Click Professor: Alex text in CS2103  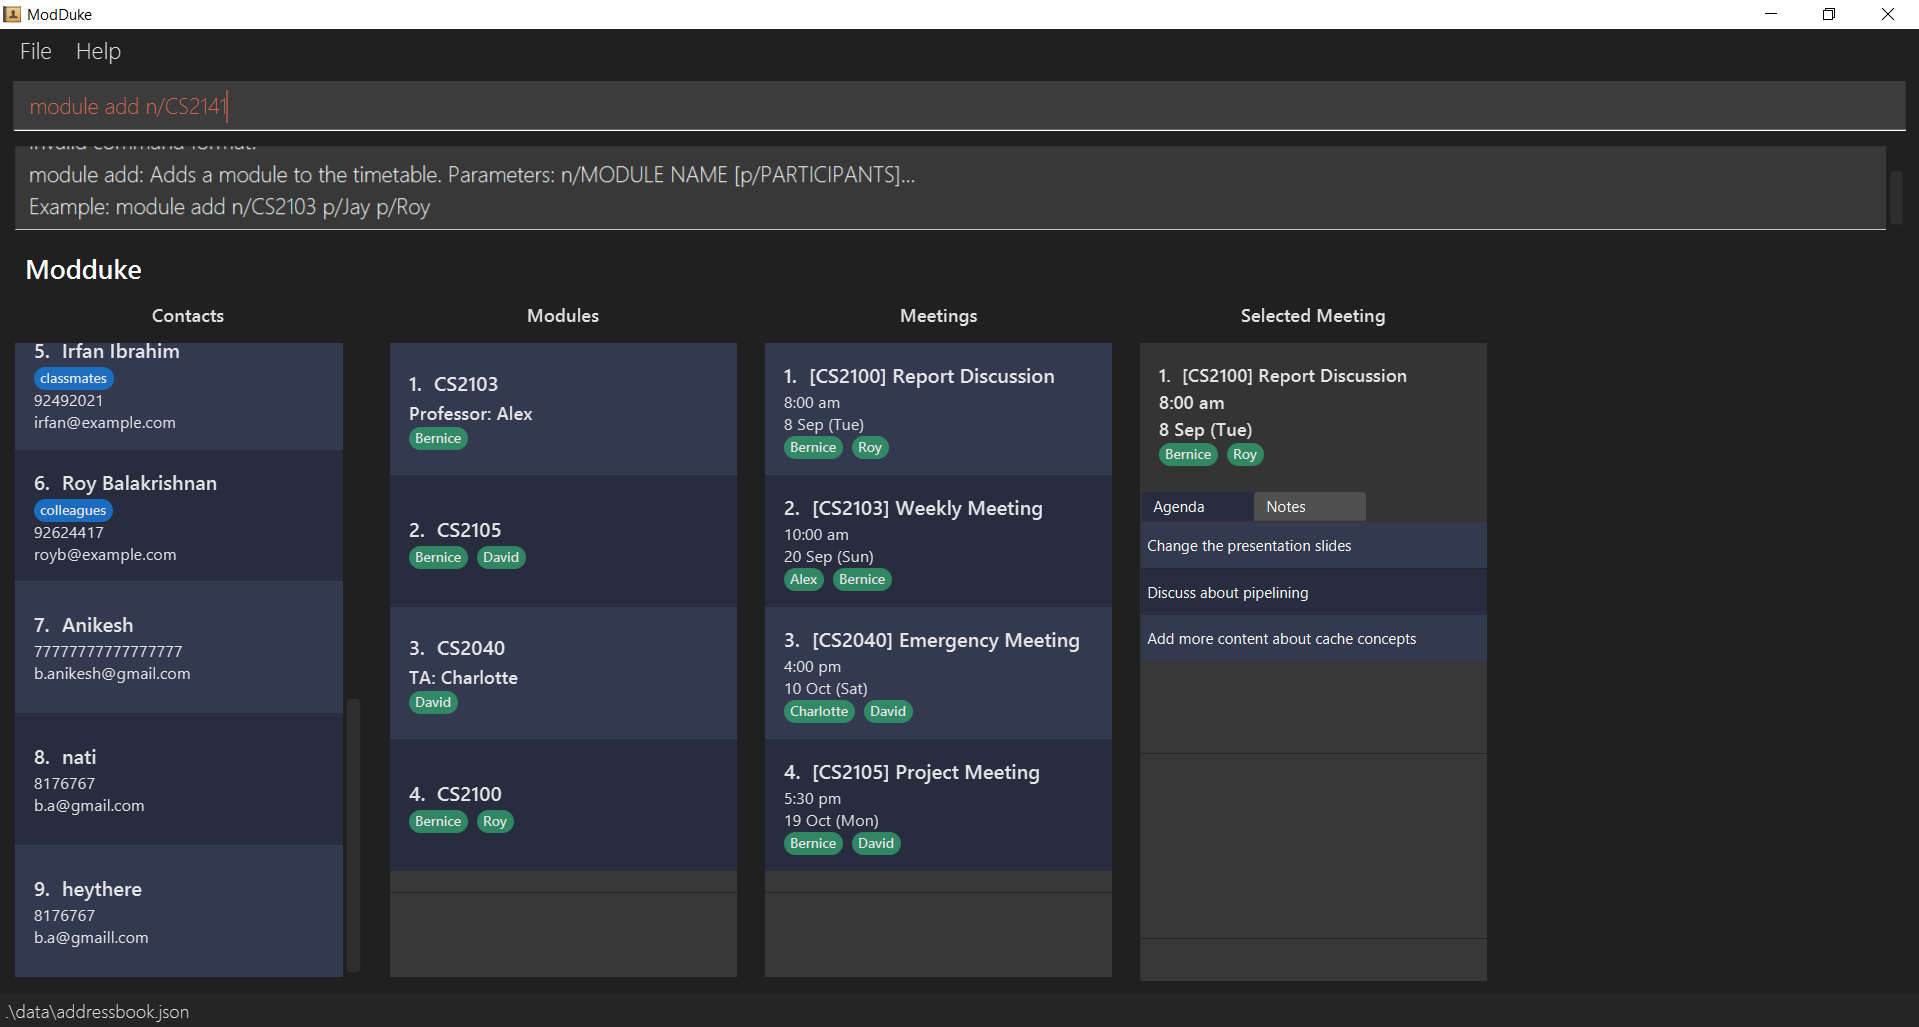click(x=471, y=414)
